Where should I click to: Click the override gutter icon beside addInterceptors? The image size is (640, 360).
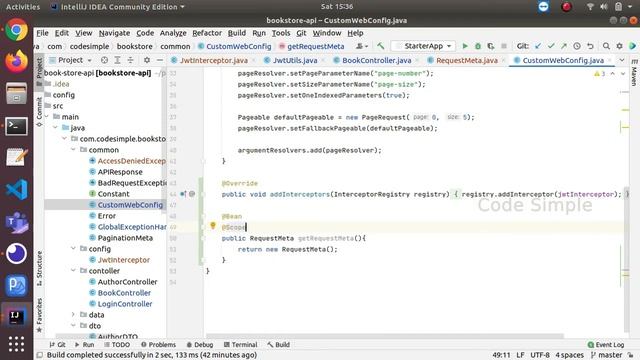(183, 194)
